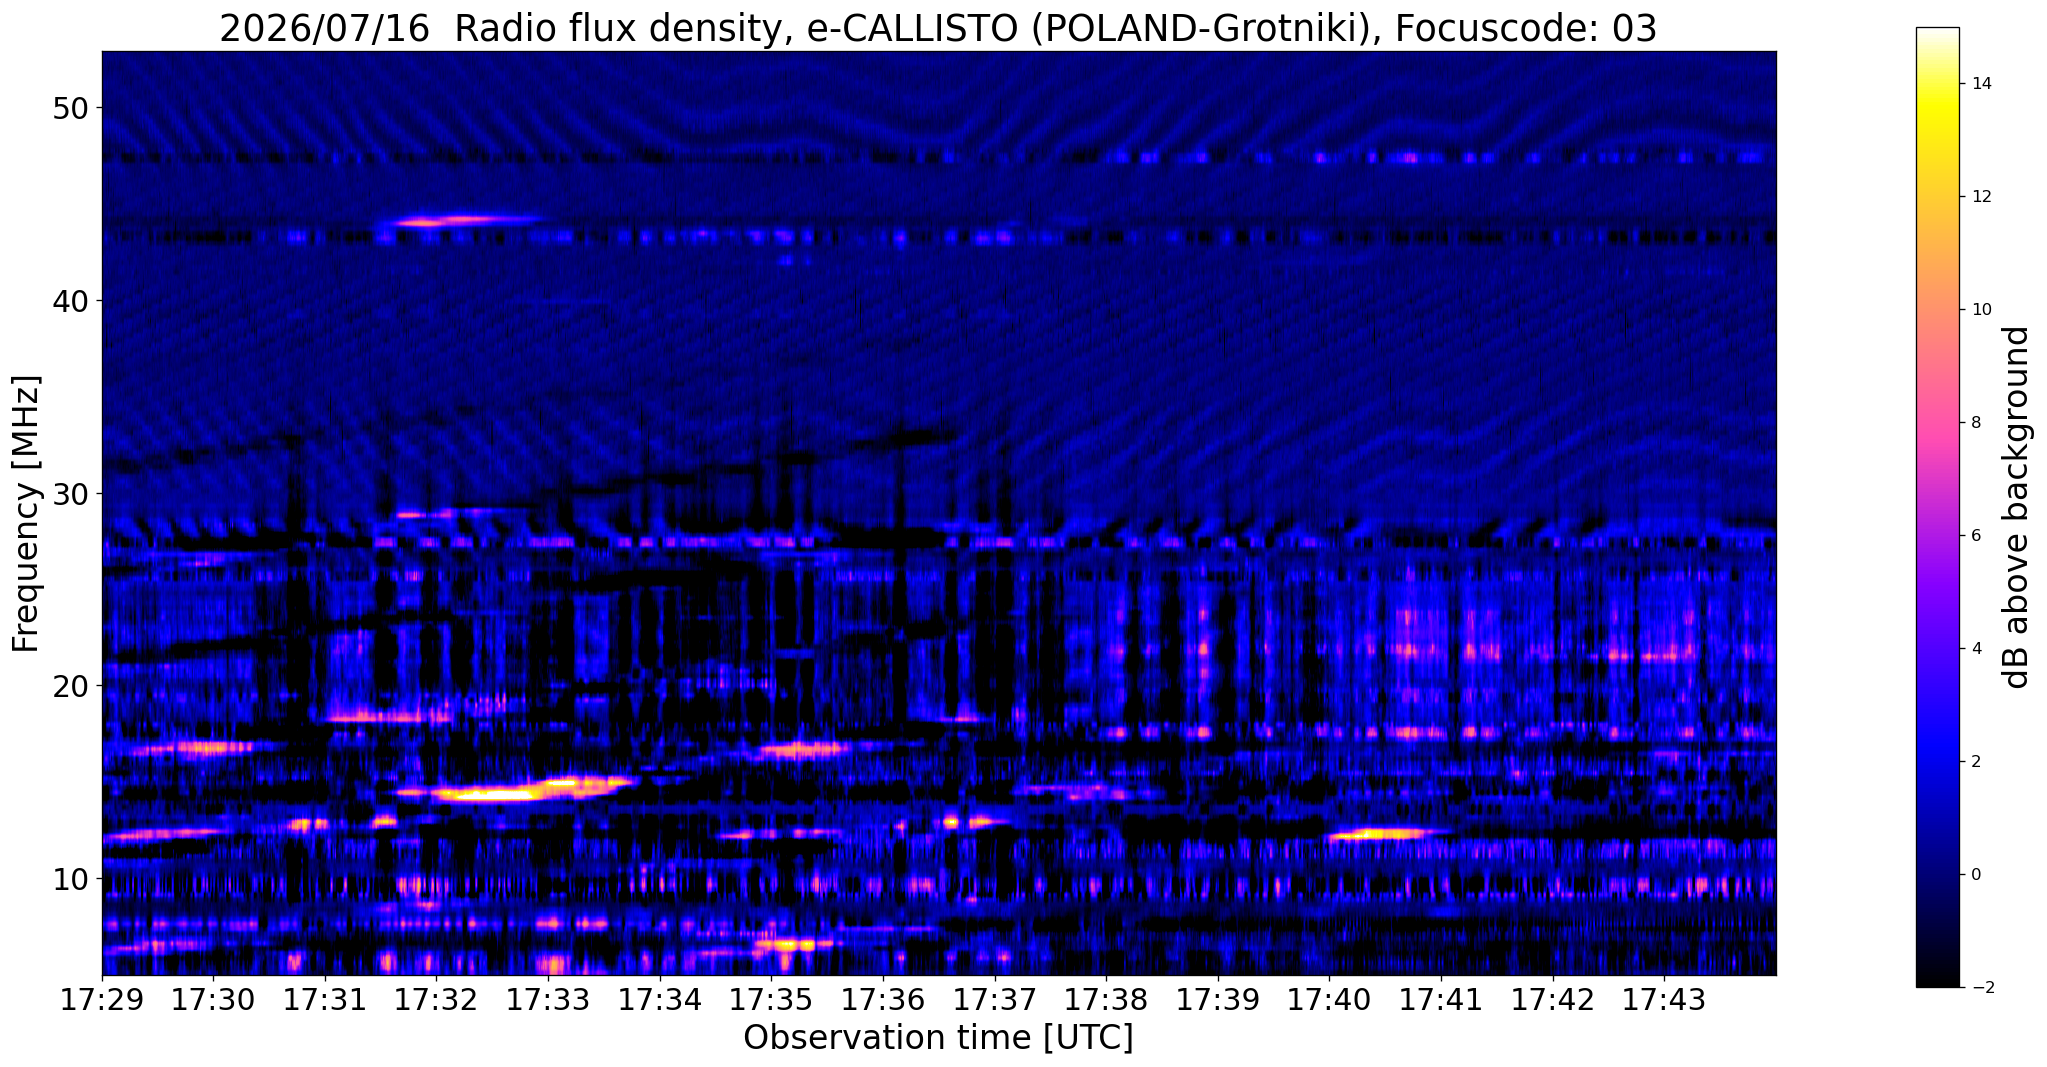Click the 17:38 time axis label
The width and height of the screenshot is (2047, 1067).
1107,1000
